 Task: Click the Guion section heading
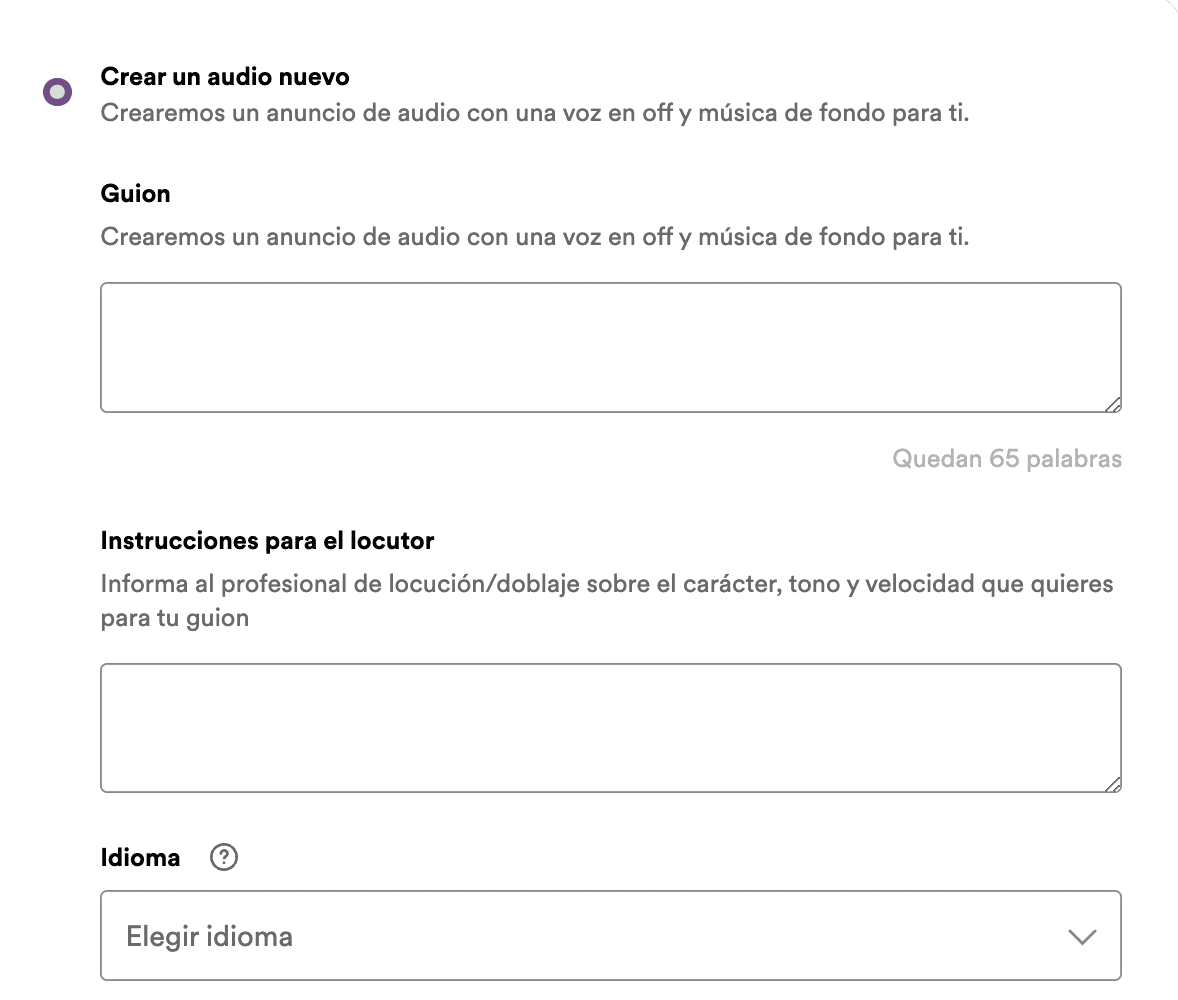coord(135,193)
